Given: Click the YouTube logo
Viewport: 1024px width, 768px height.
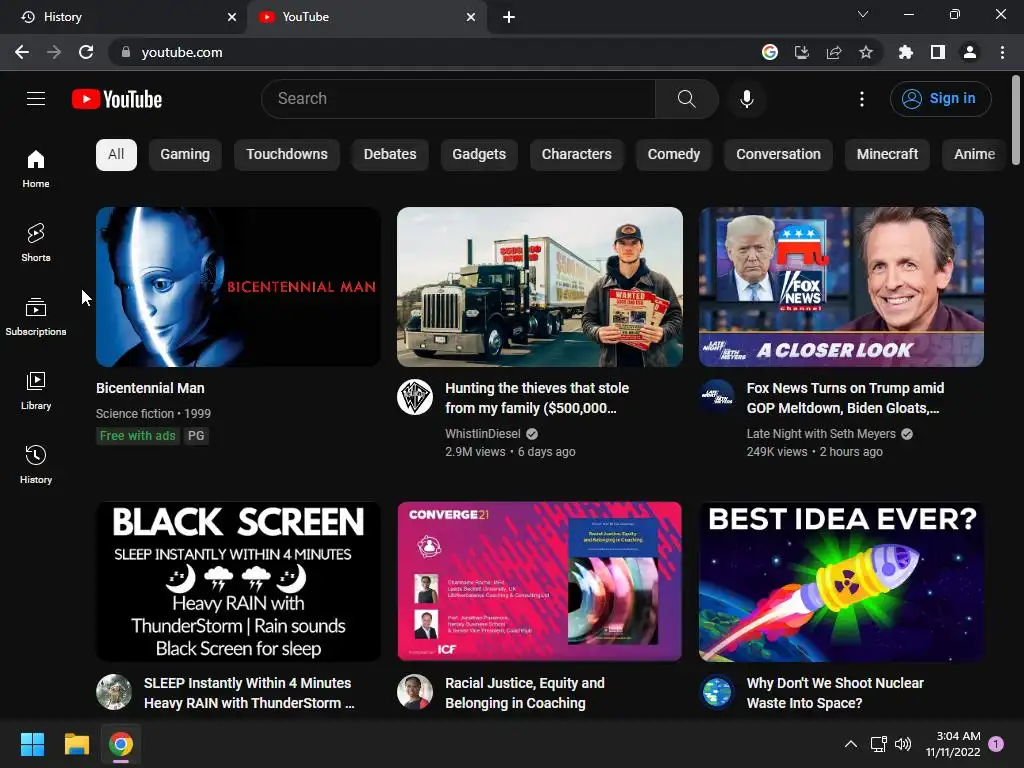Looking at the screenshot, I should [117, 99].
